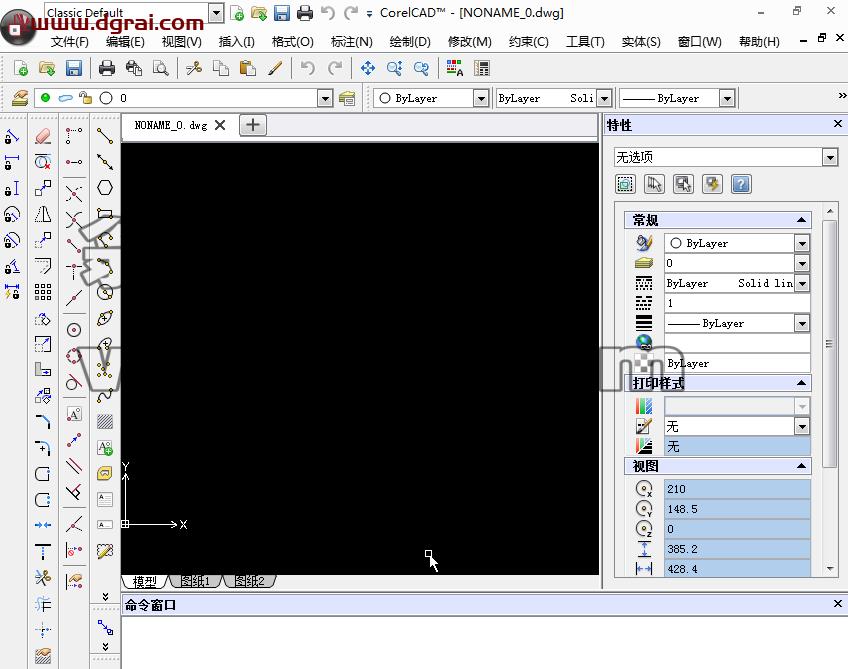The image size is (848, 669).
Task: Close the NONAME_0.dwg document tab
Action: [220, 125]
